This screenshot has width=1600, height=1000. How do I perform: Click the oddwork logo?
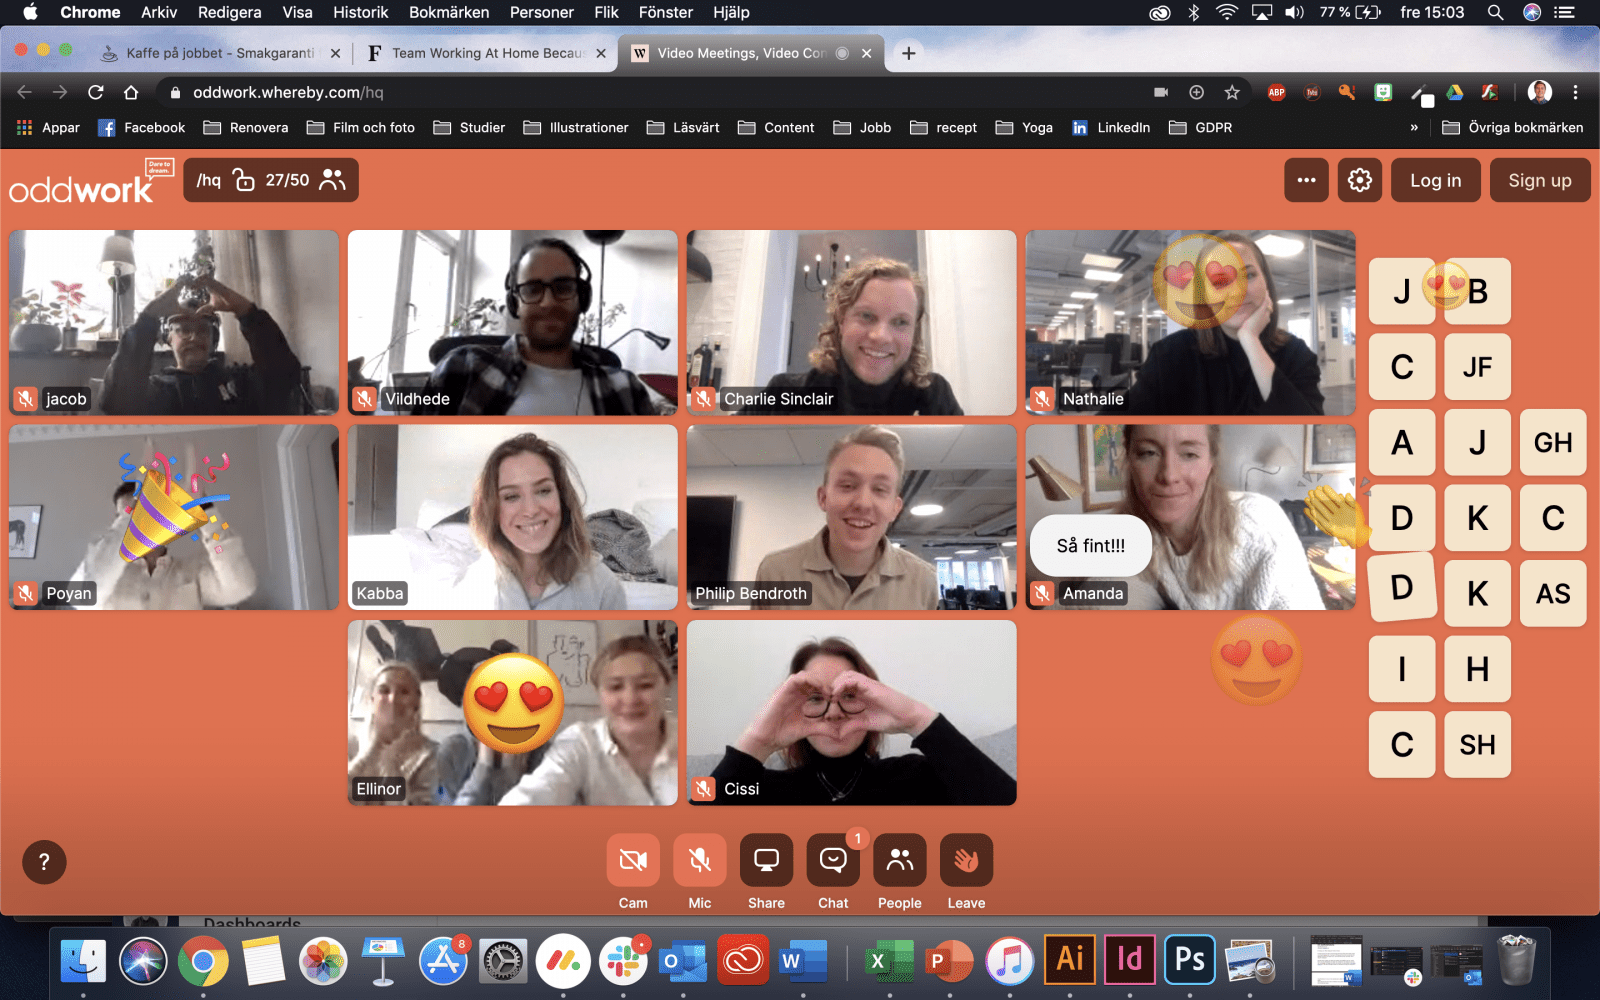82,186
